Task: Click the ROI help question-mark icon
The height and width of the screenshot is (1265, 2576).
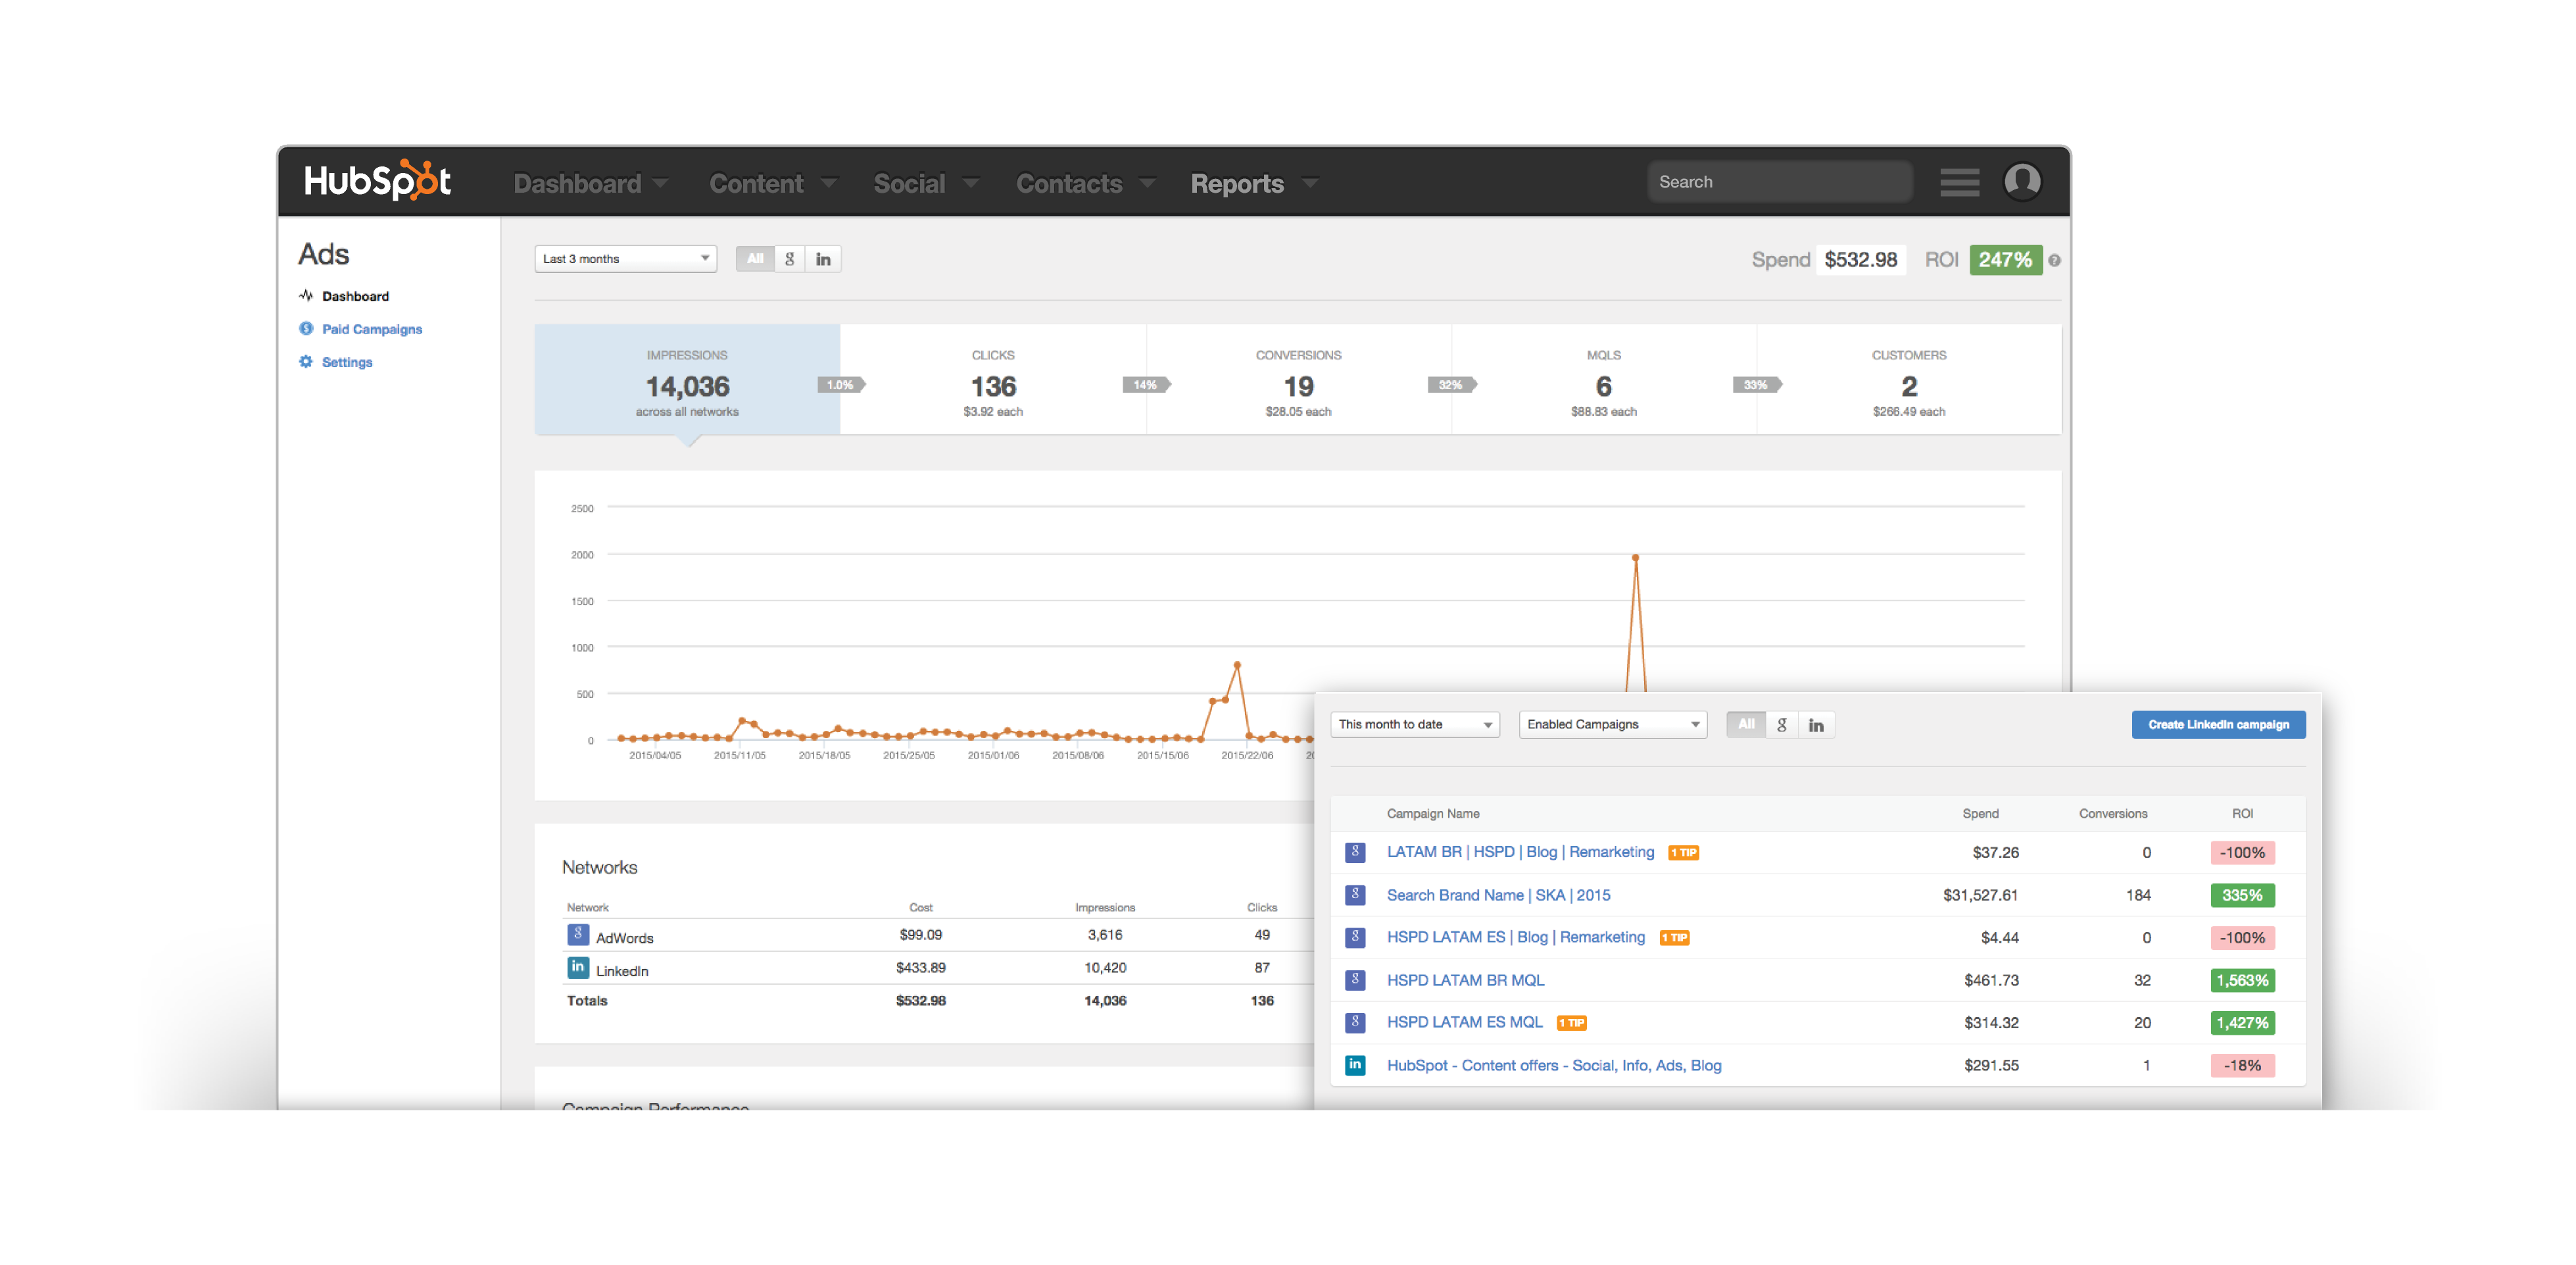Action: point(2054,260)
